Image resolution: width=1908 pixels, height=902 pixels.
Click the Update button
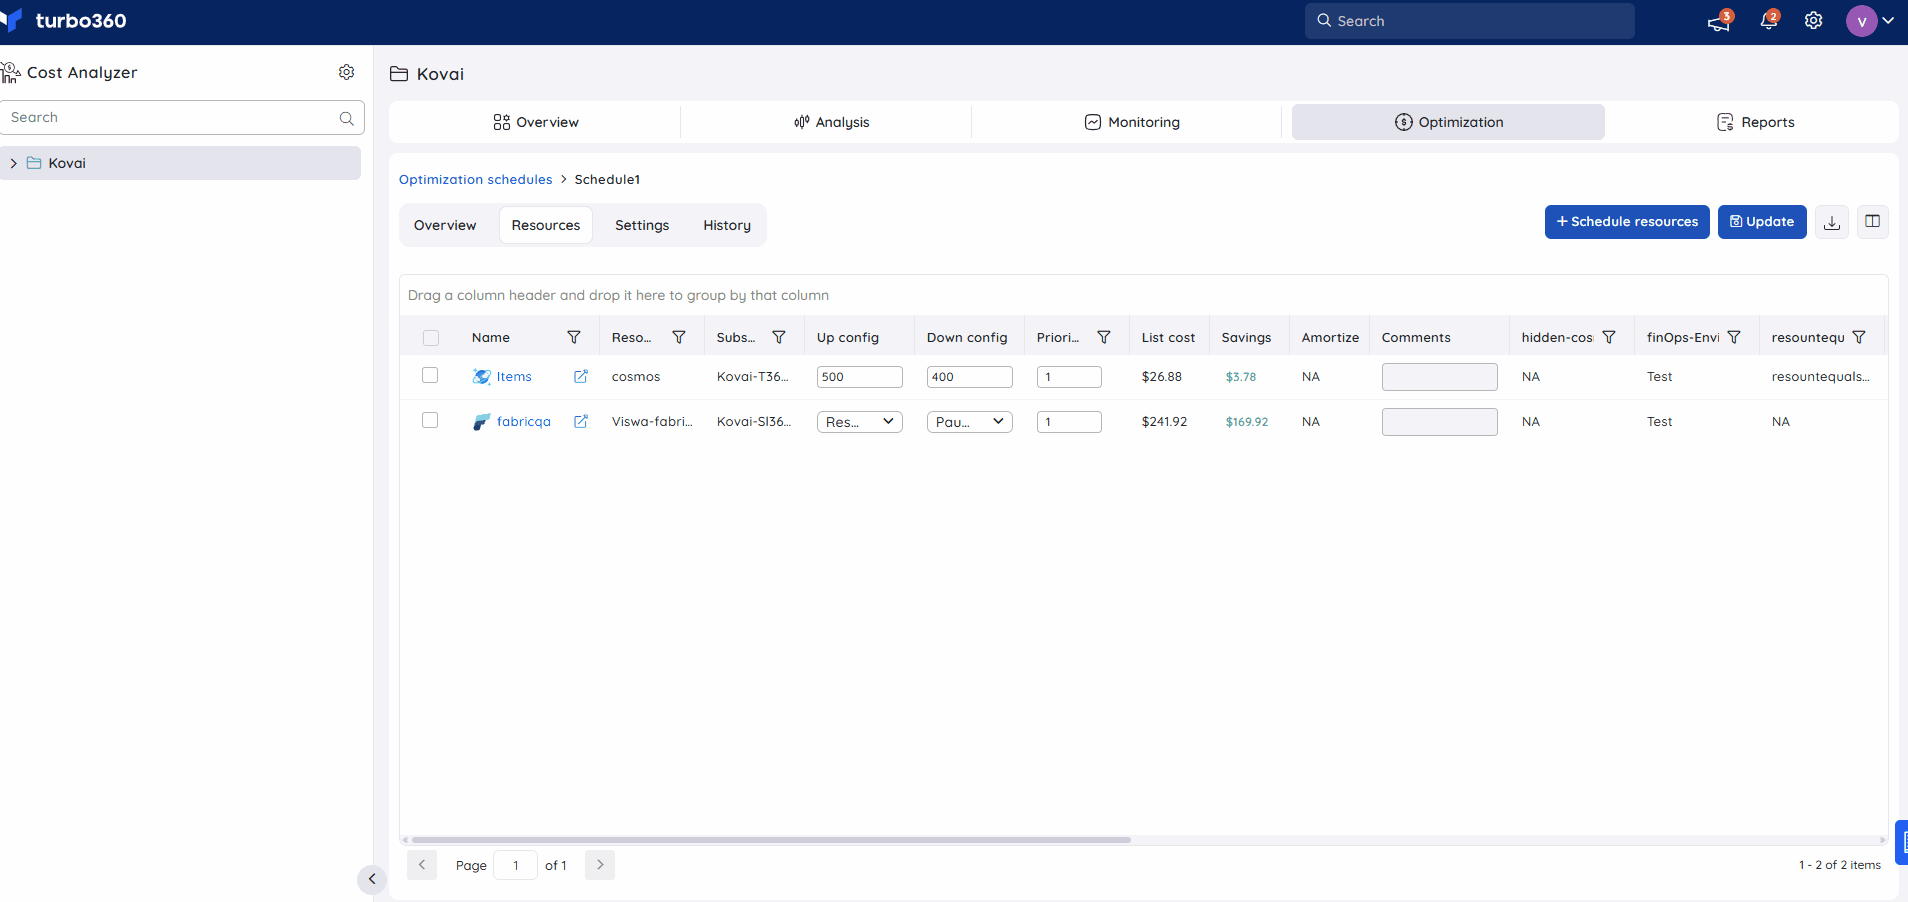pyautogui.click(x=1762, y=222)
